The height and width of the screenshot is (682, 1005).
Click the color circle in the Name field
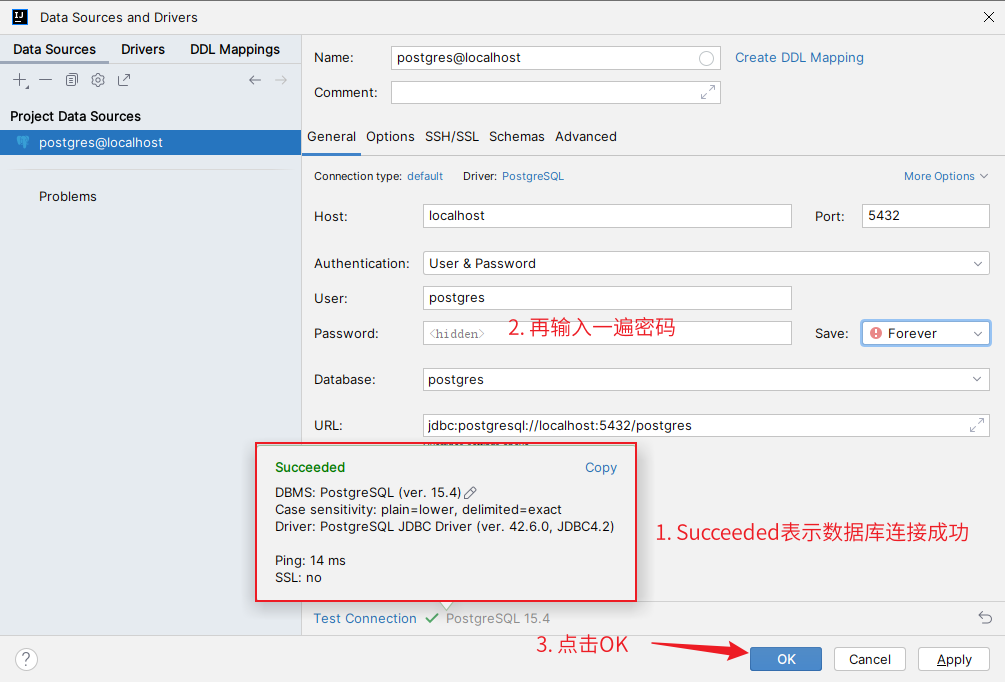tap(707, 58)
